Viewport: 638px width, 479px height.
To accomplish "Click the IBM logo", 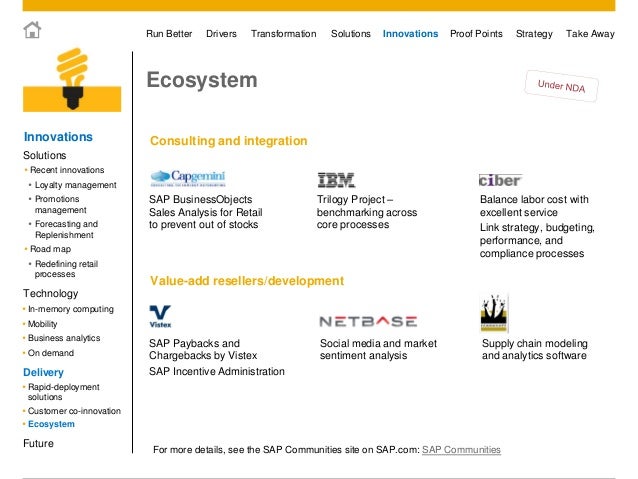I will (336, 180).
